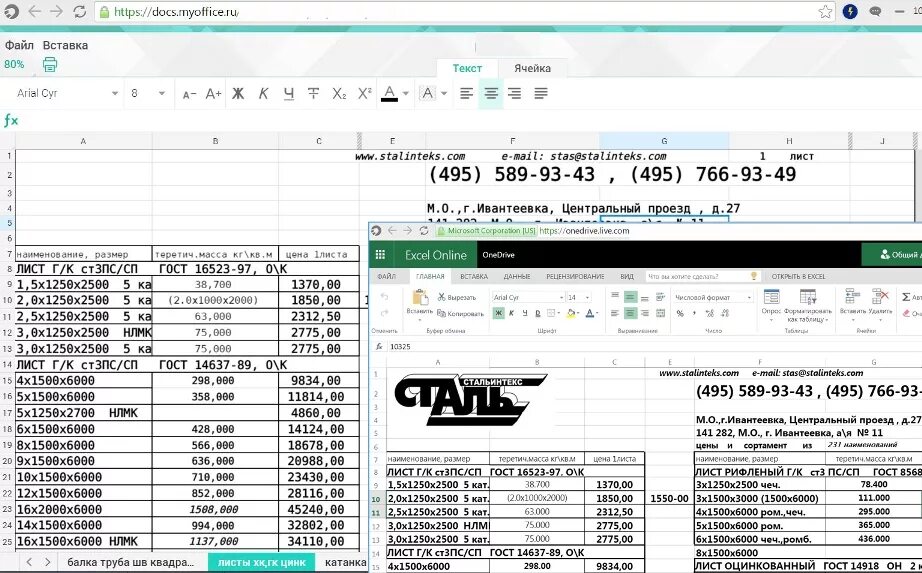Click the undo arrow in Excel Online

384,297
